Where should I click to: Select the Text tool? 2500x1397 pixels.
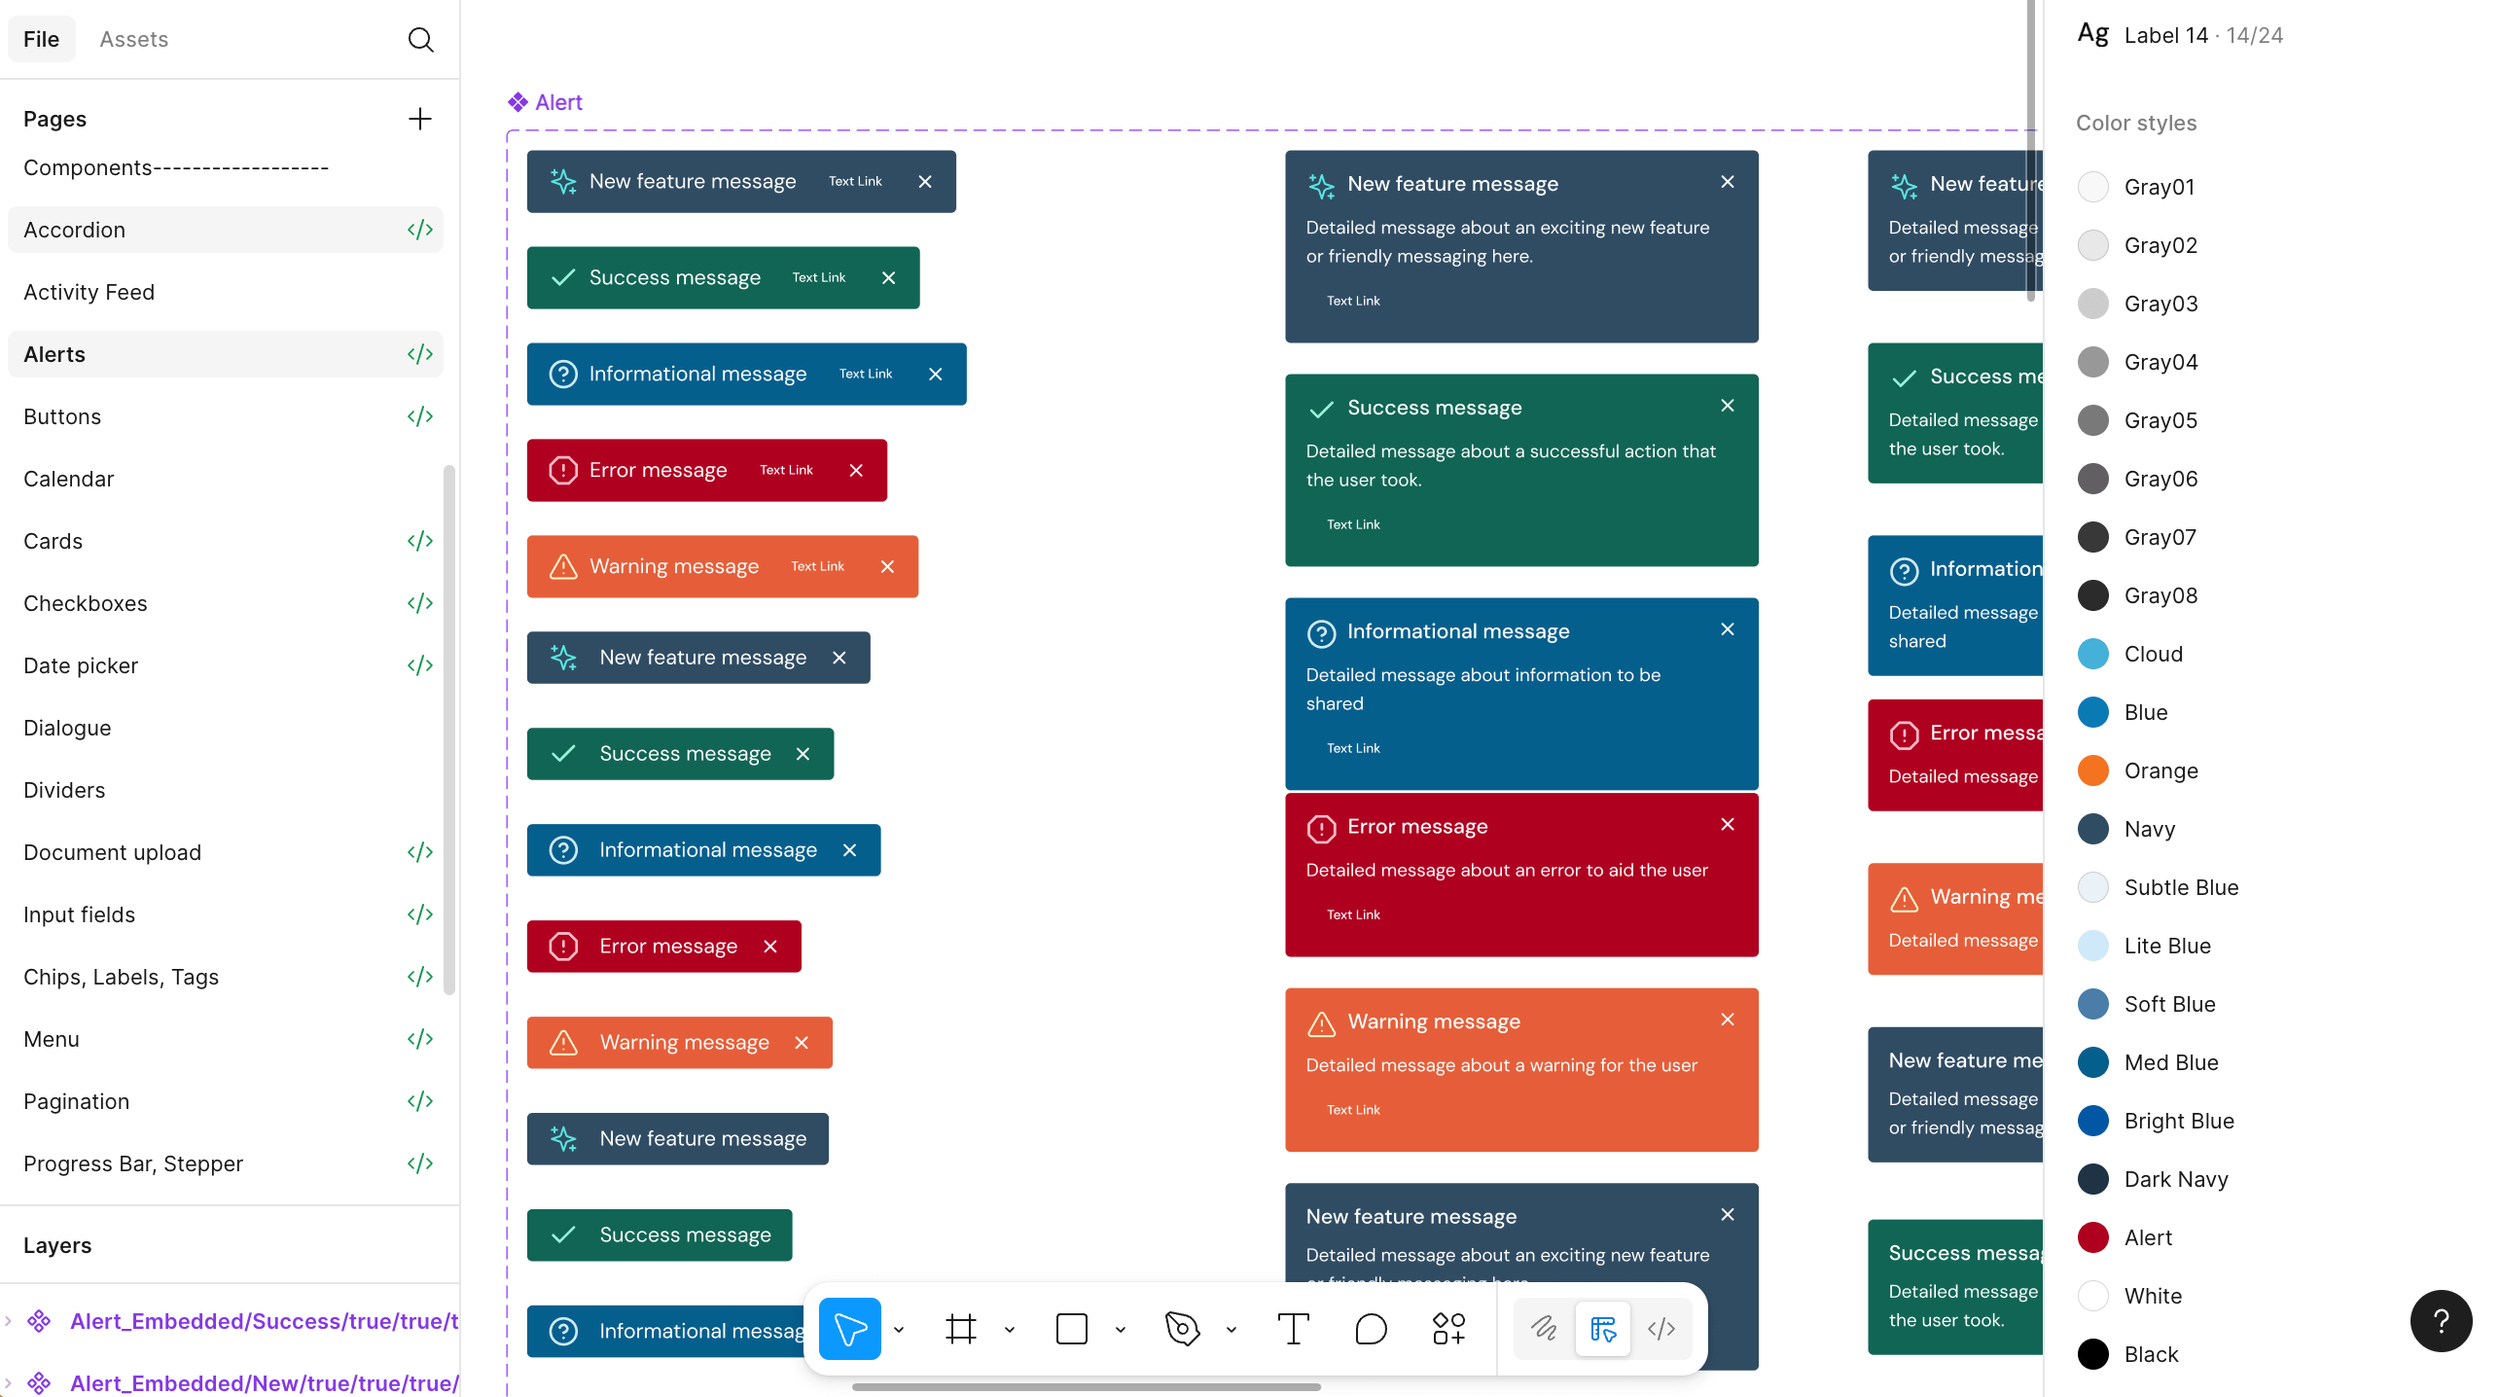pos(1293,1328)
